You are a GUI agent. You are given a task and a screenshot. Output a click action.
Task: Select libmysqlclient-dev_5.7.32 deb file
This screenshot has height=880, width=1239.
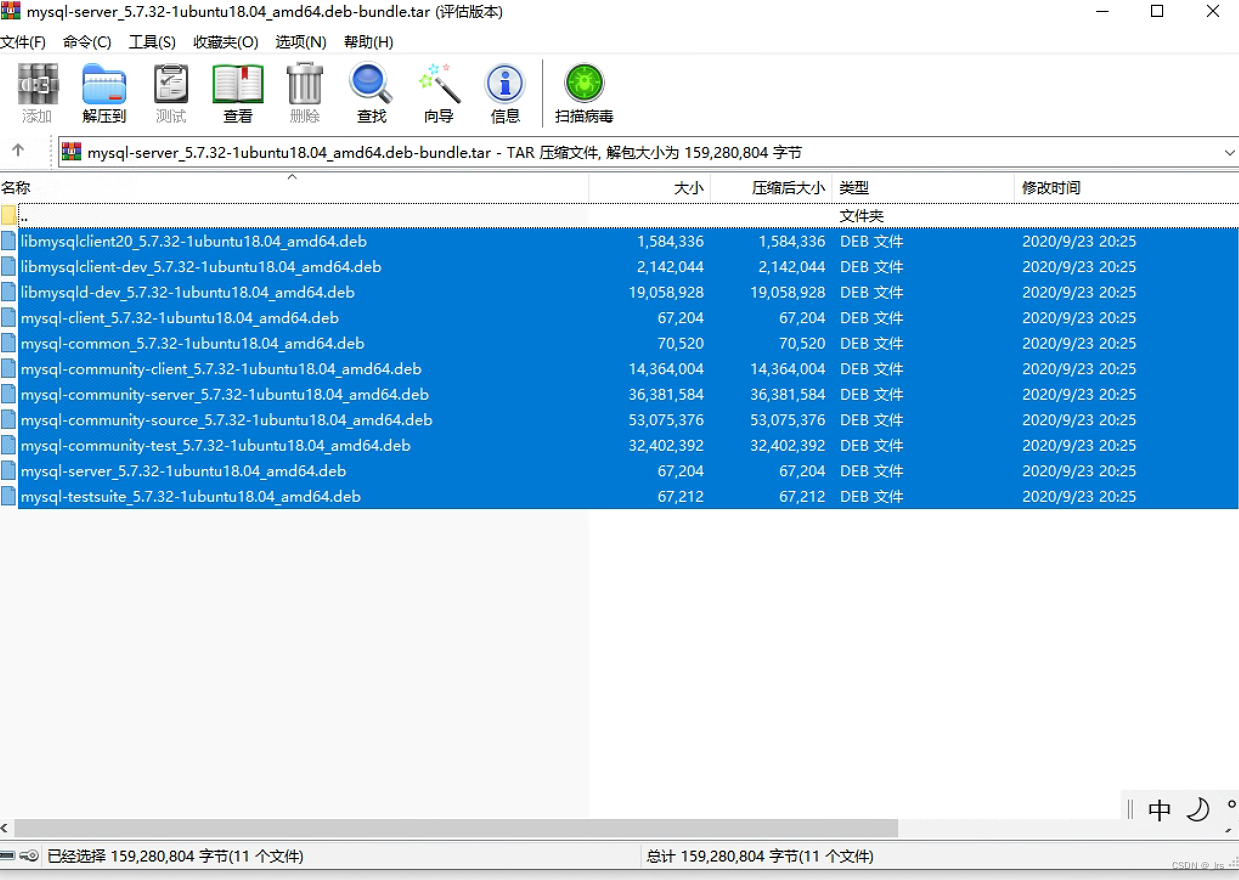201,267
